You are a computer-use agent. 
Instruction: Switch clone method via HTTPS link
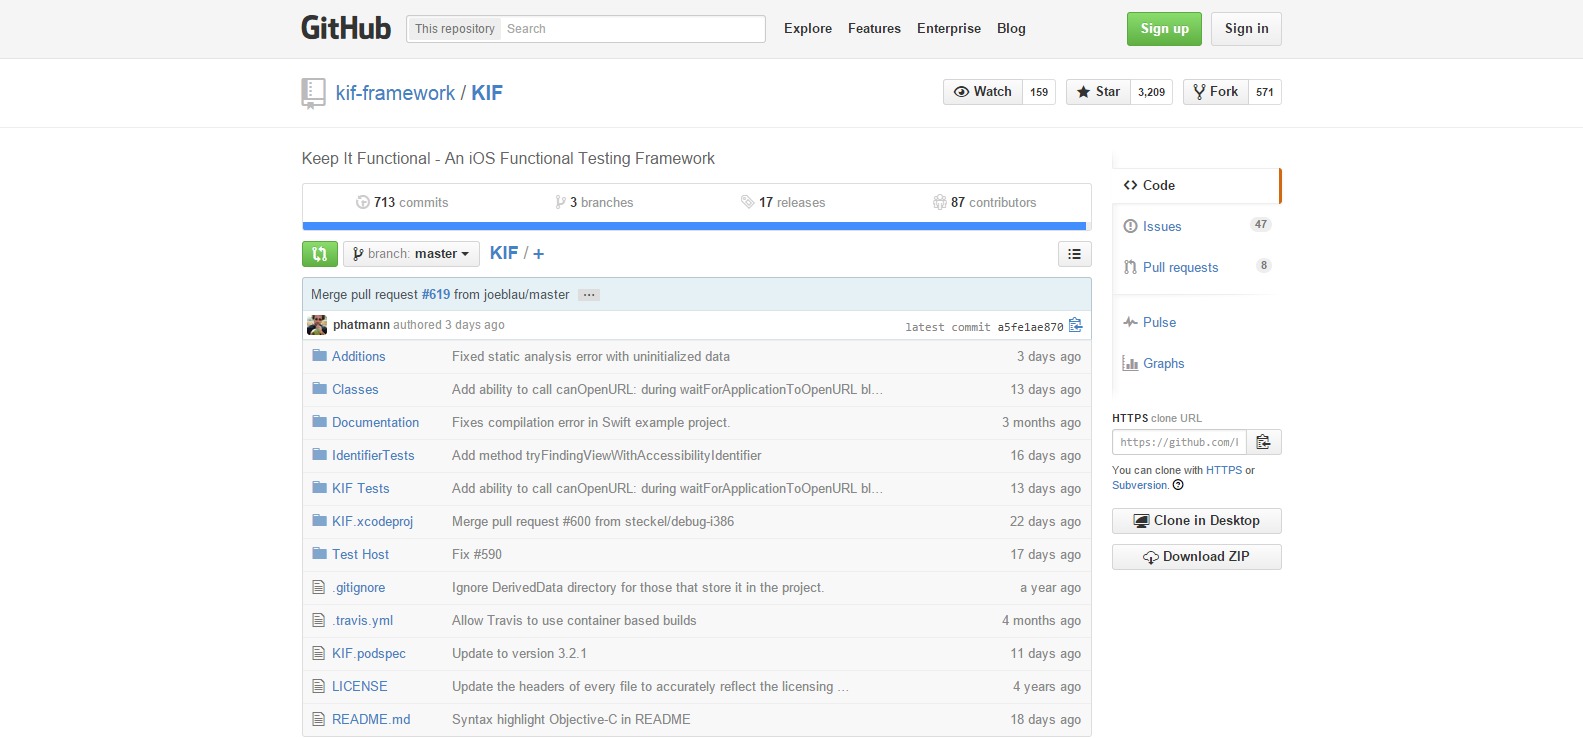[x=1224, y=470]
